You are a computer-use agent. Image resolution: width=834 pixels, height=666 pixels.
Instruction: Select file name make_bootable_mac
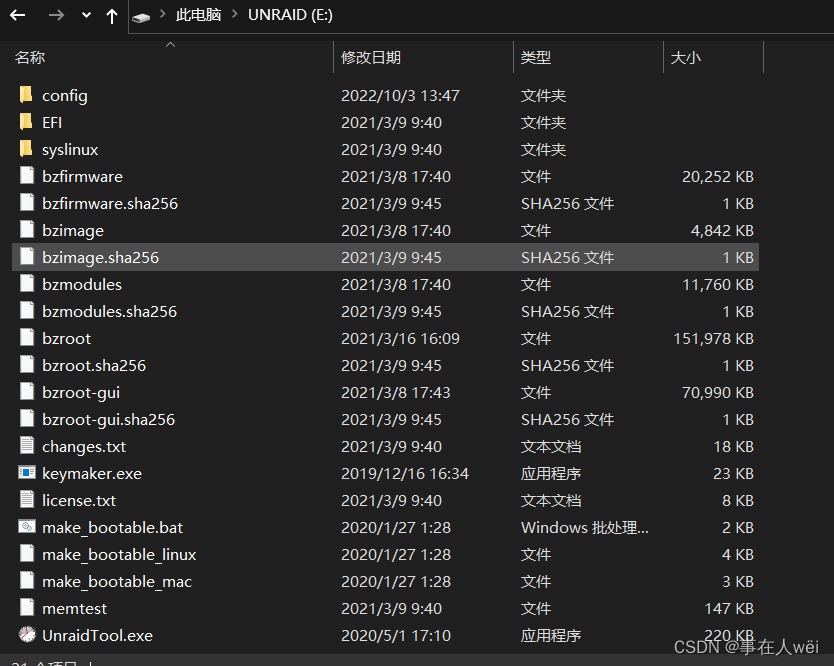click(x=117, y=582)
